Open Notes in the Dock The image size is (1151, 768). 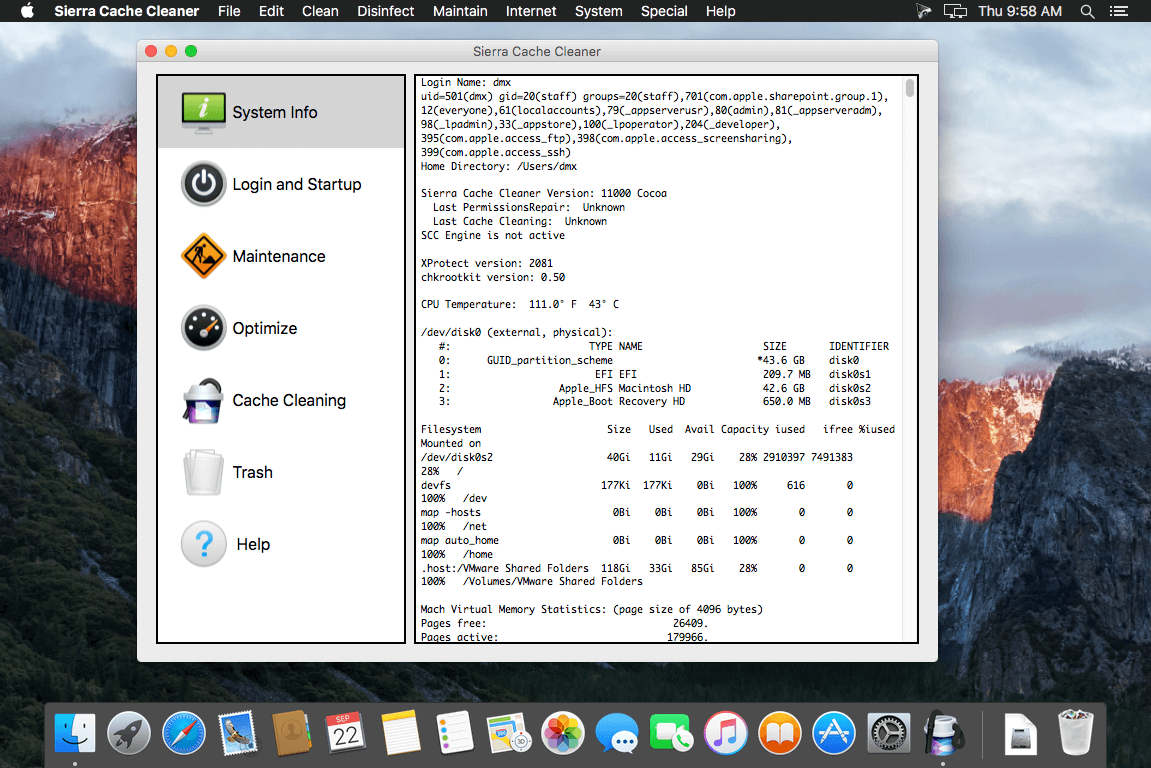(x=401, y=733)
